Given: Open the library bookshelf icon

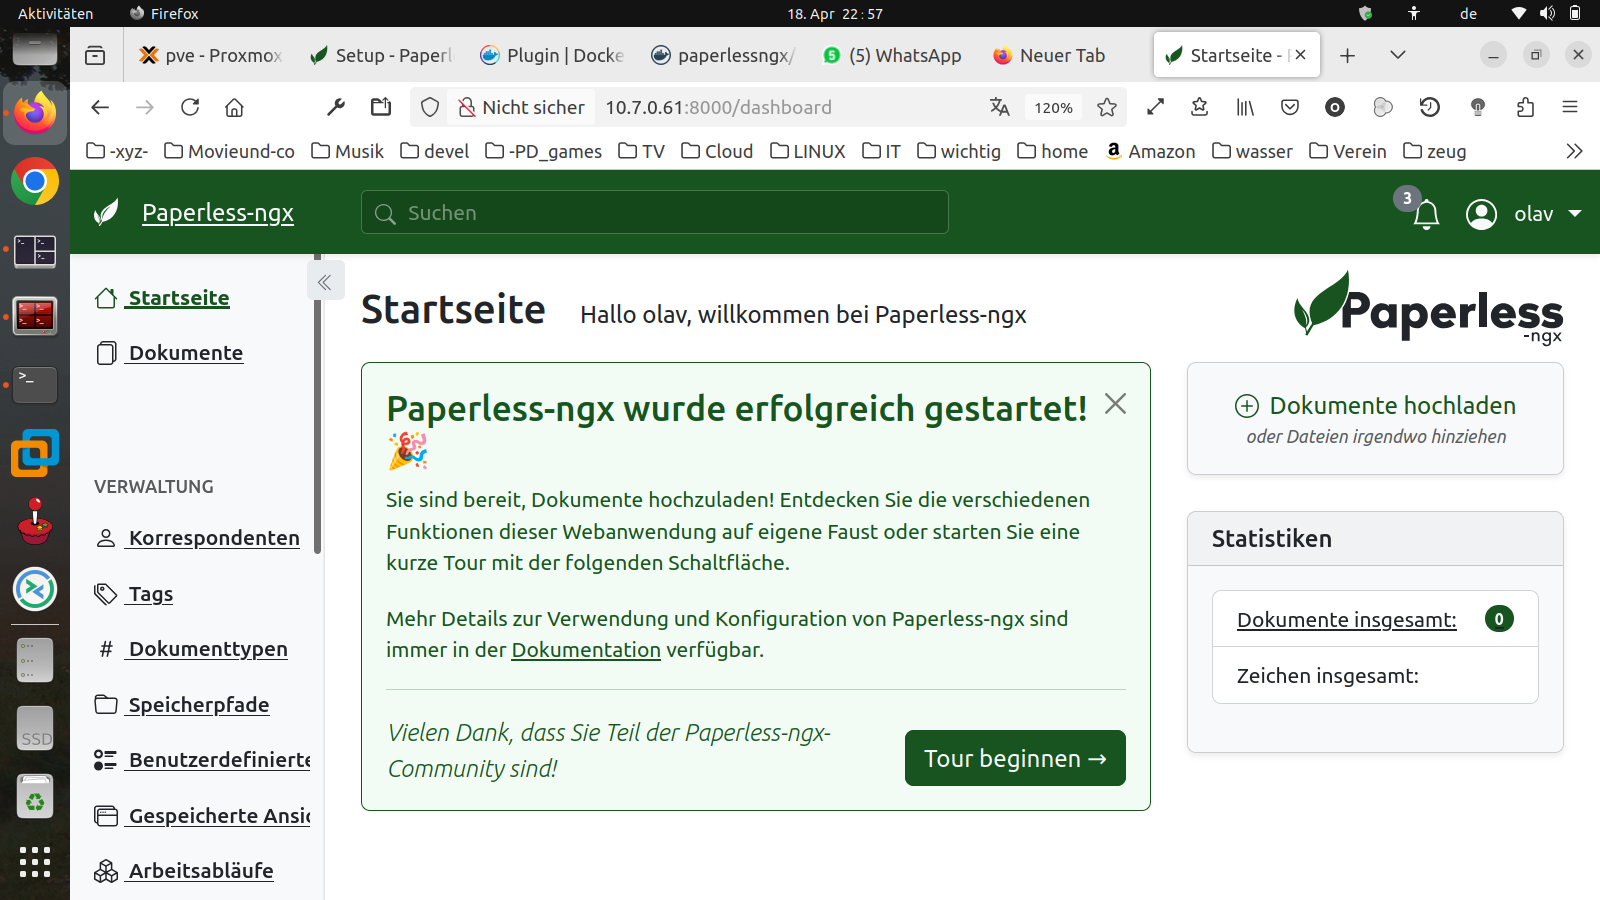Looking at the screenshot, I should 1245,107.
